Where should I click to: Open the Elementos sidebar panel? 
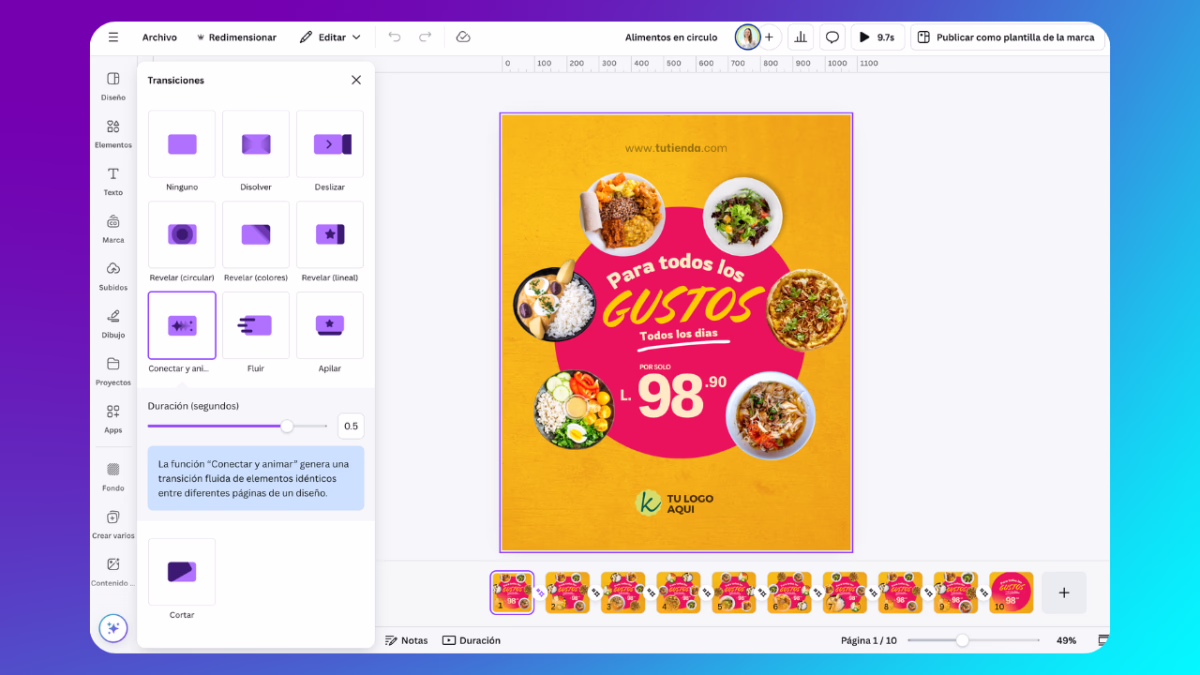(113, 134)
